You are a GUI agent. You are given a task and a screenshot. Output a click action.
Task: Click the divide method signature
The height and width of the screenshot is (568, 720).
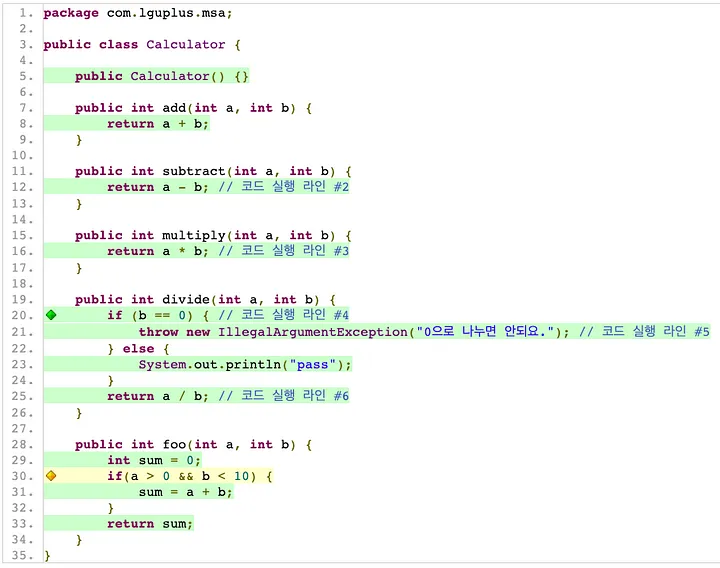click(206, 300)
